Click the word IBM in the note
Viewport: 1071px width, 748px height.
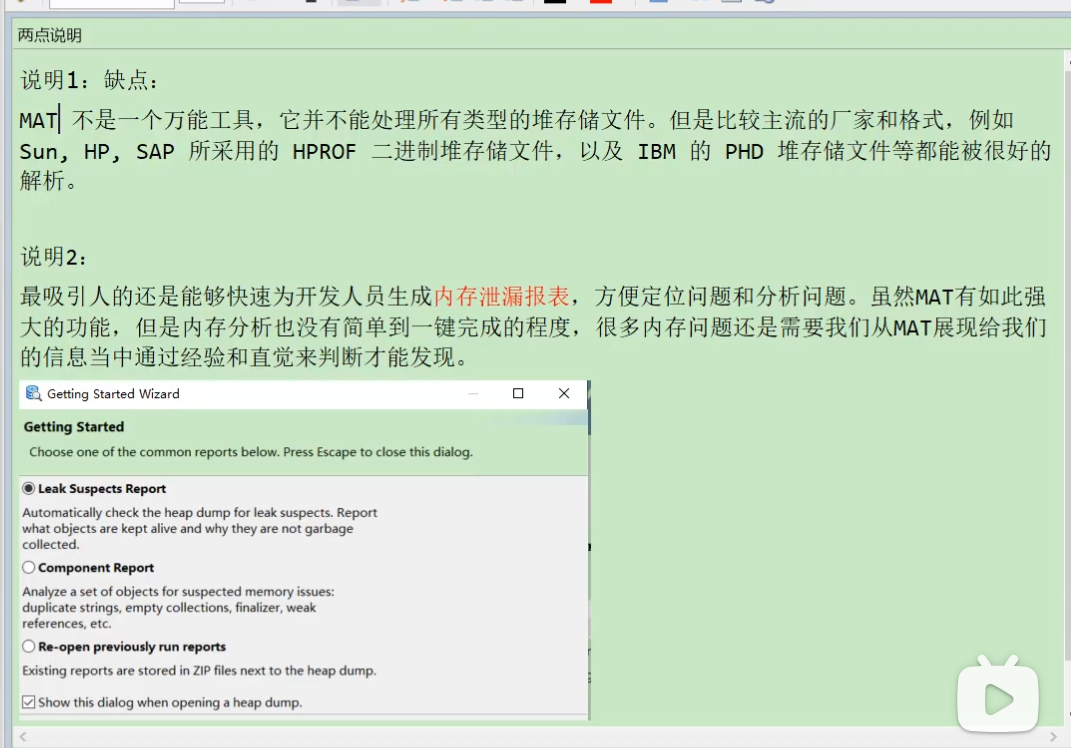[x=656, y=152]
